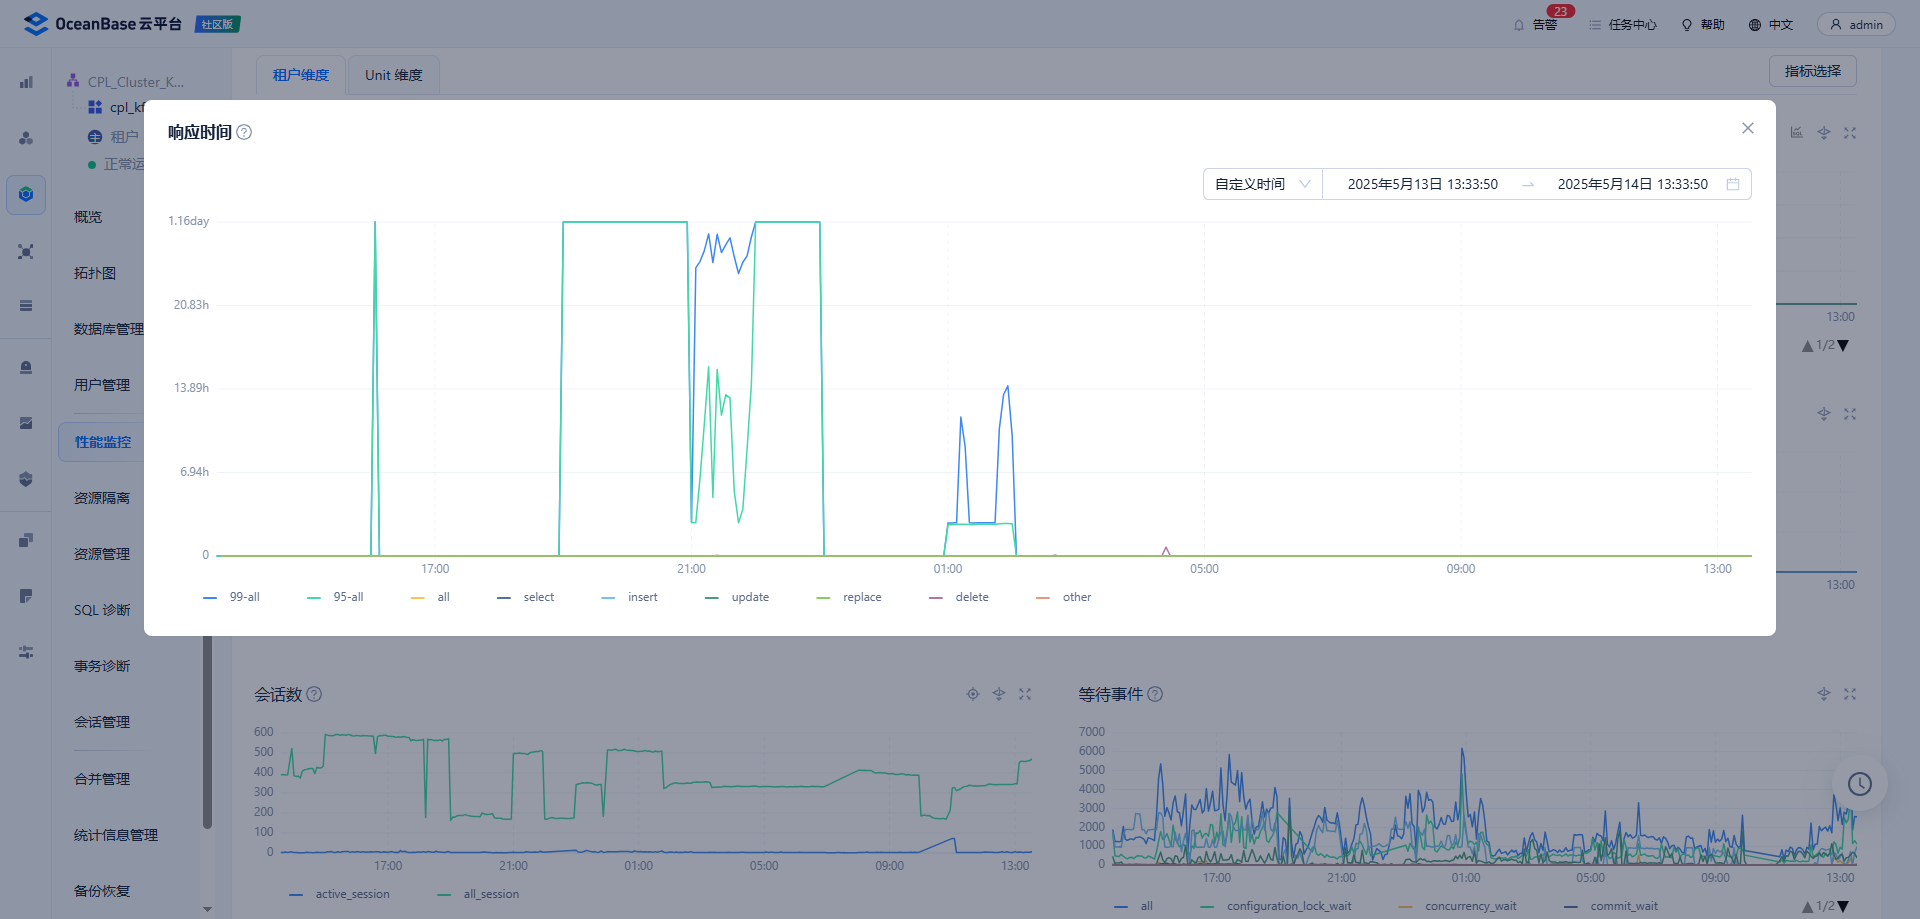Open 合并管理 in the side menu
The height and width of the screenshot is (919, 1920).
coord(102,779)
